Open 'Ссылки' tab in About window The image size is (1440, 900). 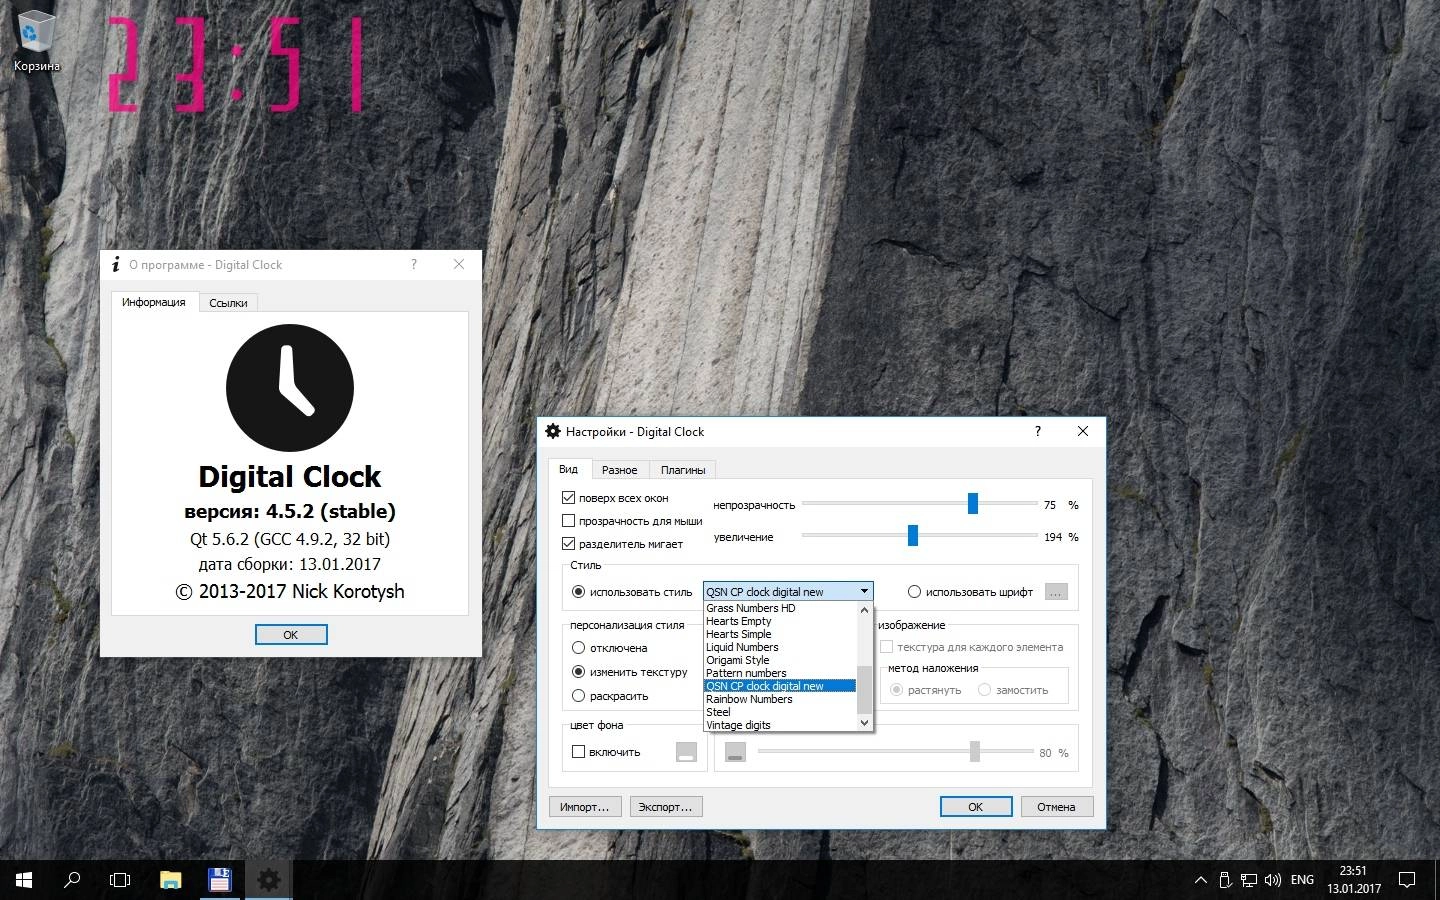(228, 303)
